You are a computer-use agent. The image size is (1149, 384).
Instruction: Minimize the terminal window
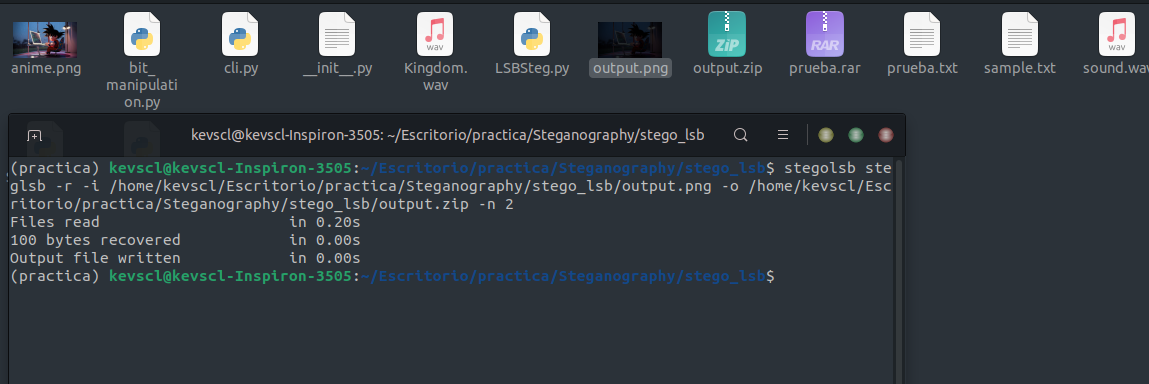pos(826,135)
